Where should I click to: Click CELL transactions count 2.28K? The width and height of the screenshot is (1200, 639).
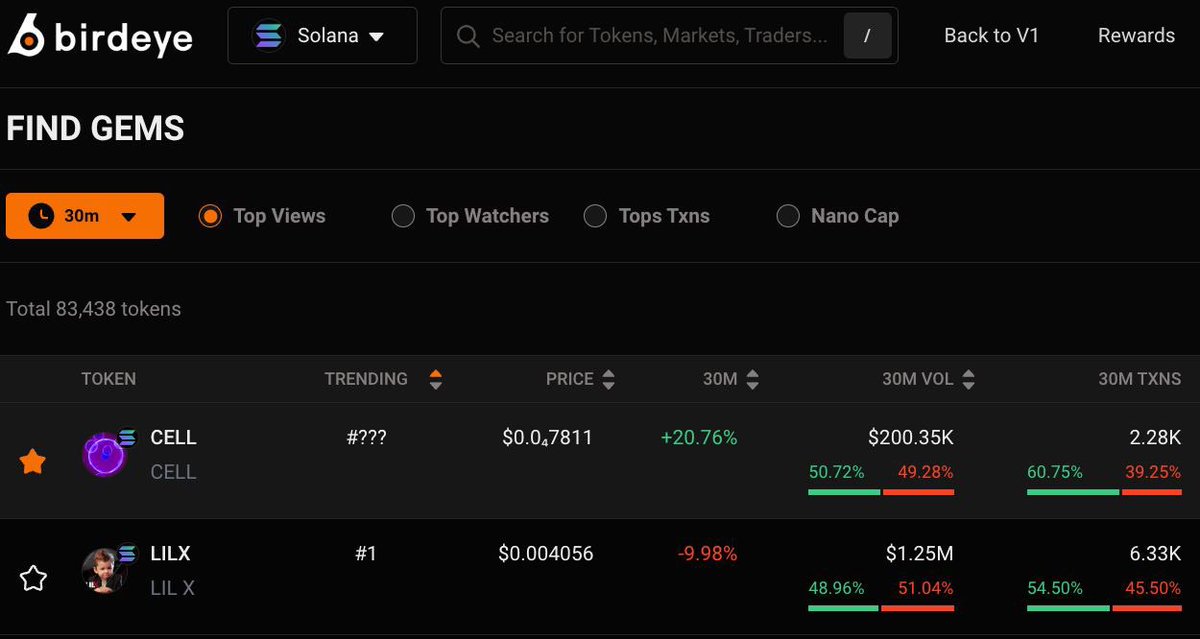(x=1155, y=438)
